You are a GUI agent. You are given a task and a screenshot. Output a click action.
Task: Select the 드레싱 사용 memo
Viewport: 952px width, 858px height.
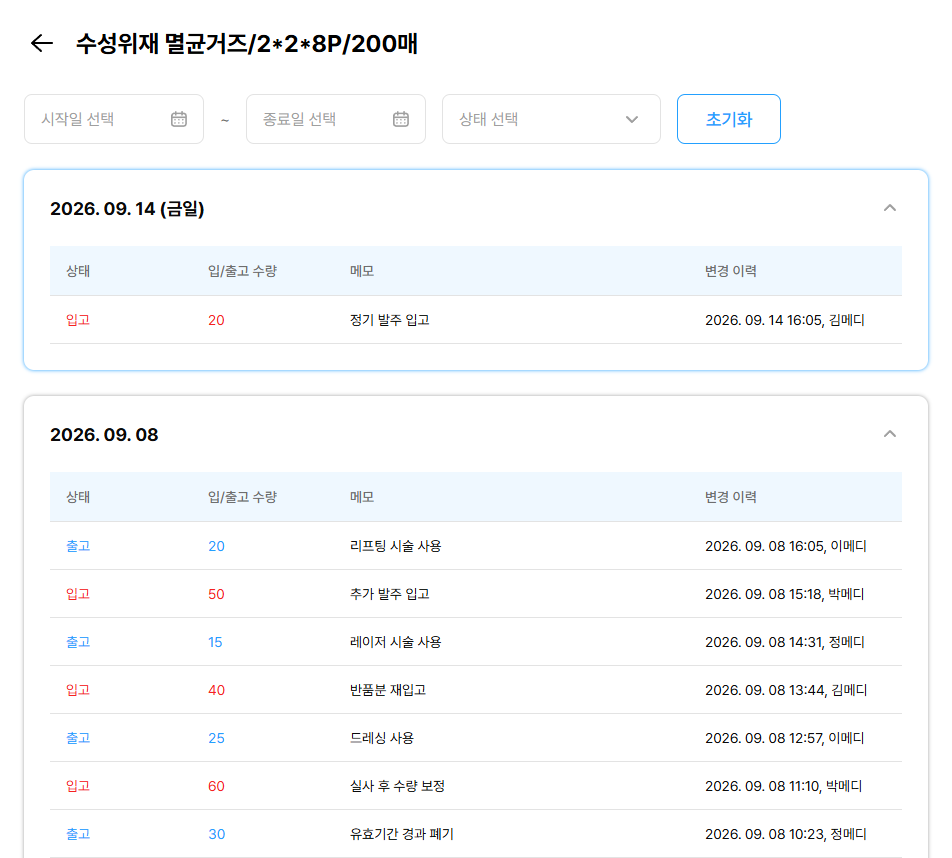(382, 738)
